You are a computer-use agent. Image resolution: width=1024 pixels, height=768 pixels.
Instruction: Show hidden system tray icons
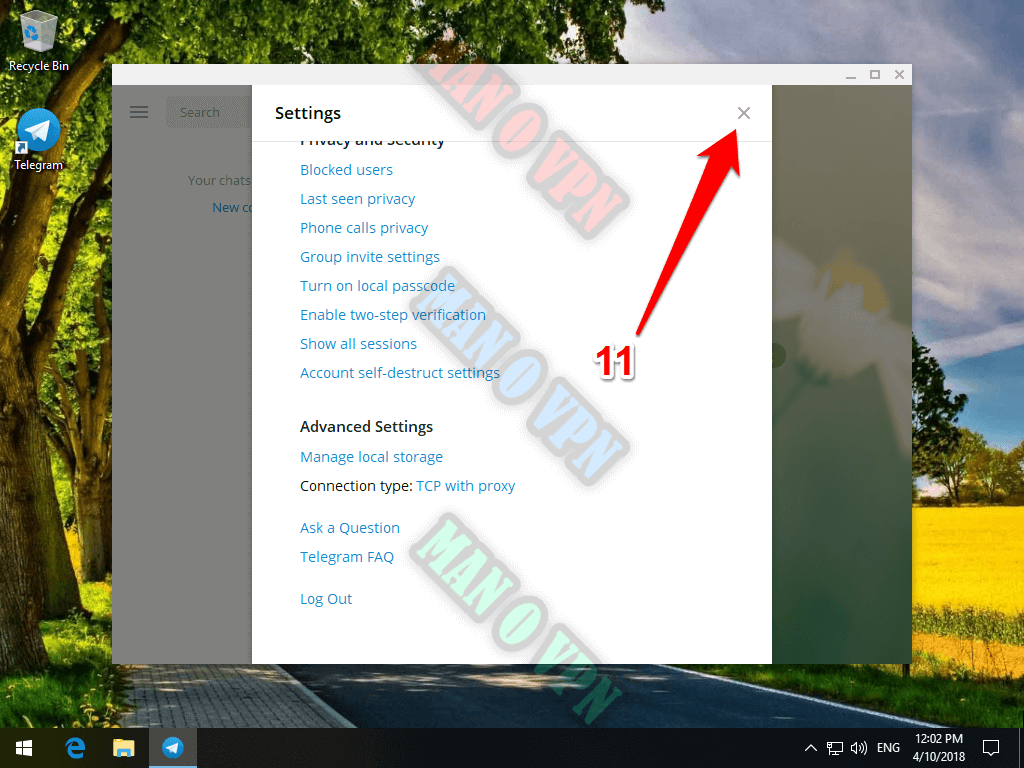[810, 748]
